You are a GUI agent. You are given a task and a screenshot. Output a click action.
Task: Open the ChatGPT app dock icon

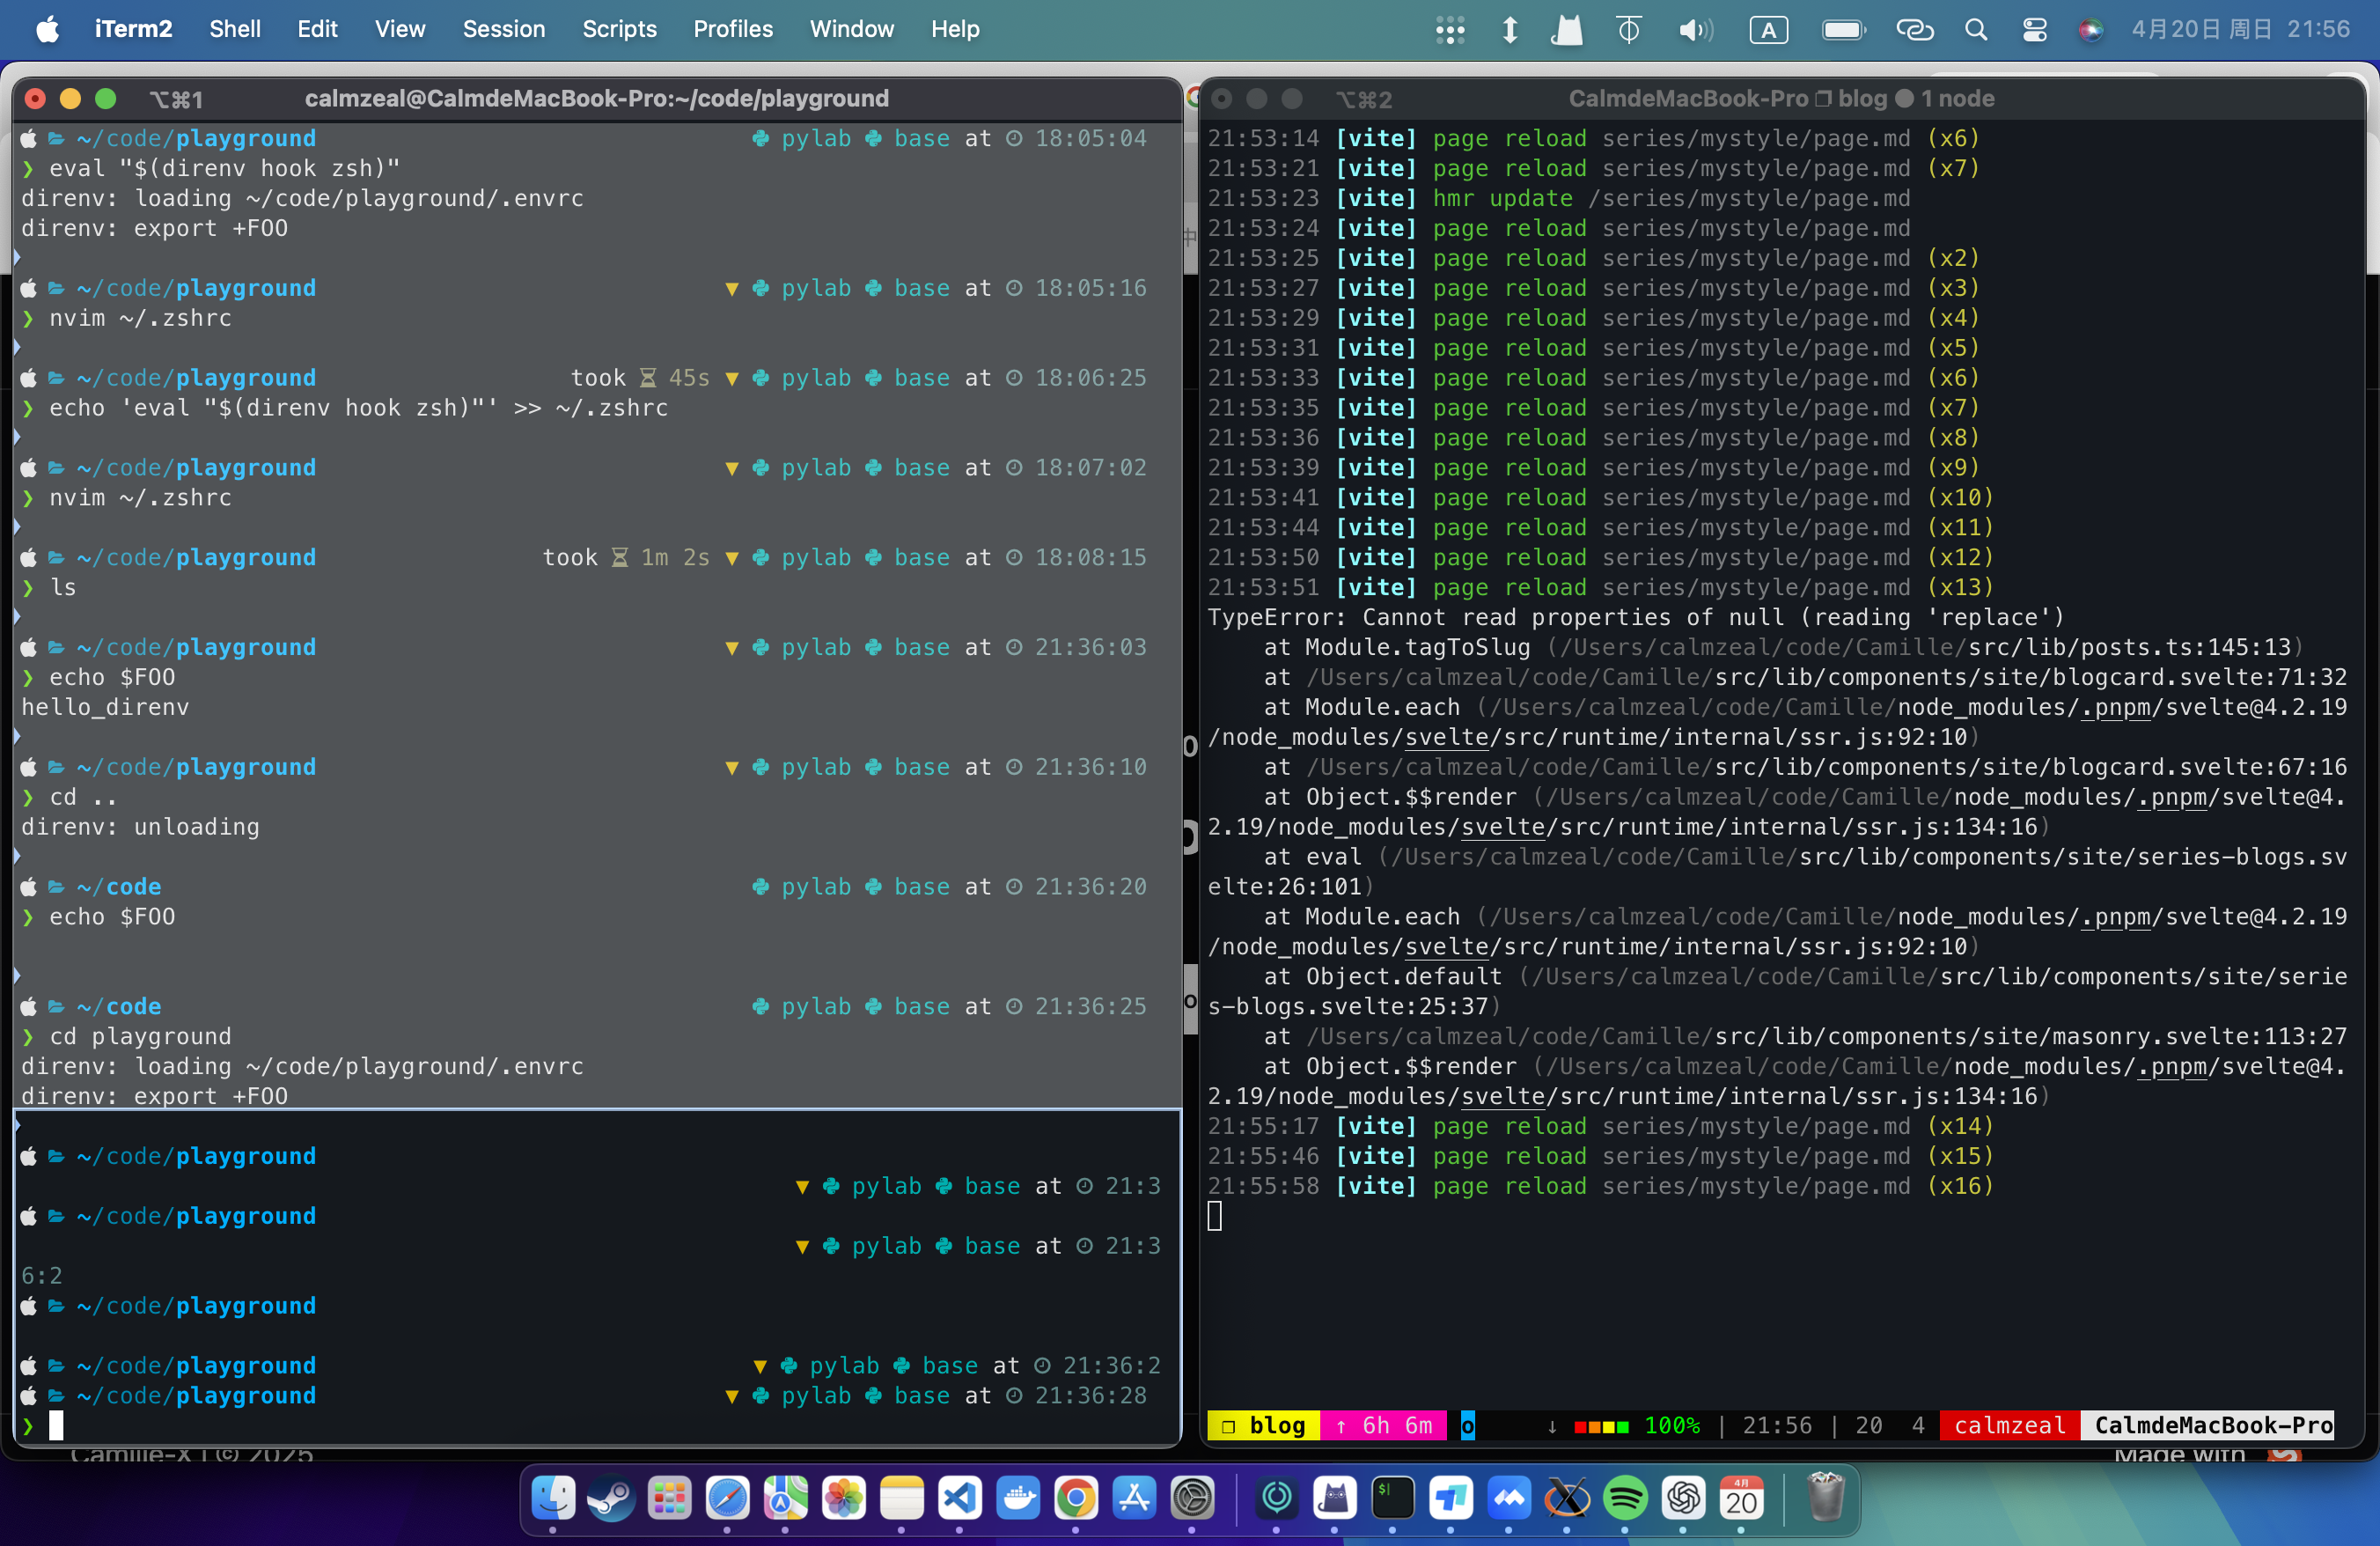coord(1683,1498)
